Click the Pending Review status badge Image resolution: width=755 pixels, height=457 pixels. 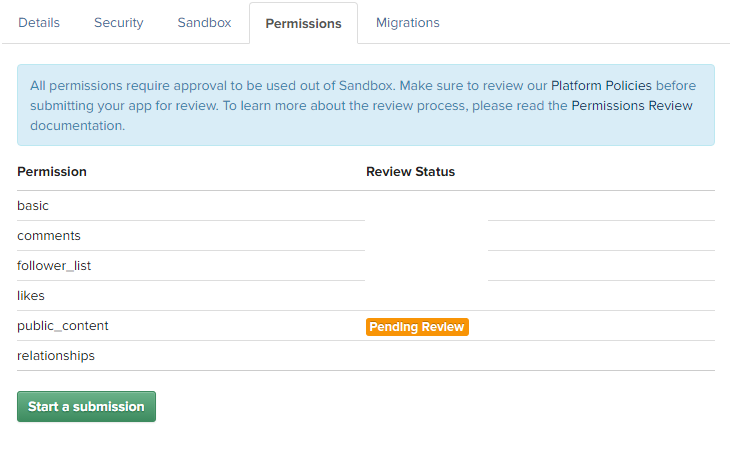417,327
